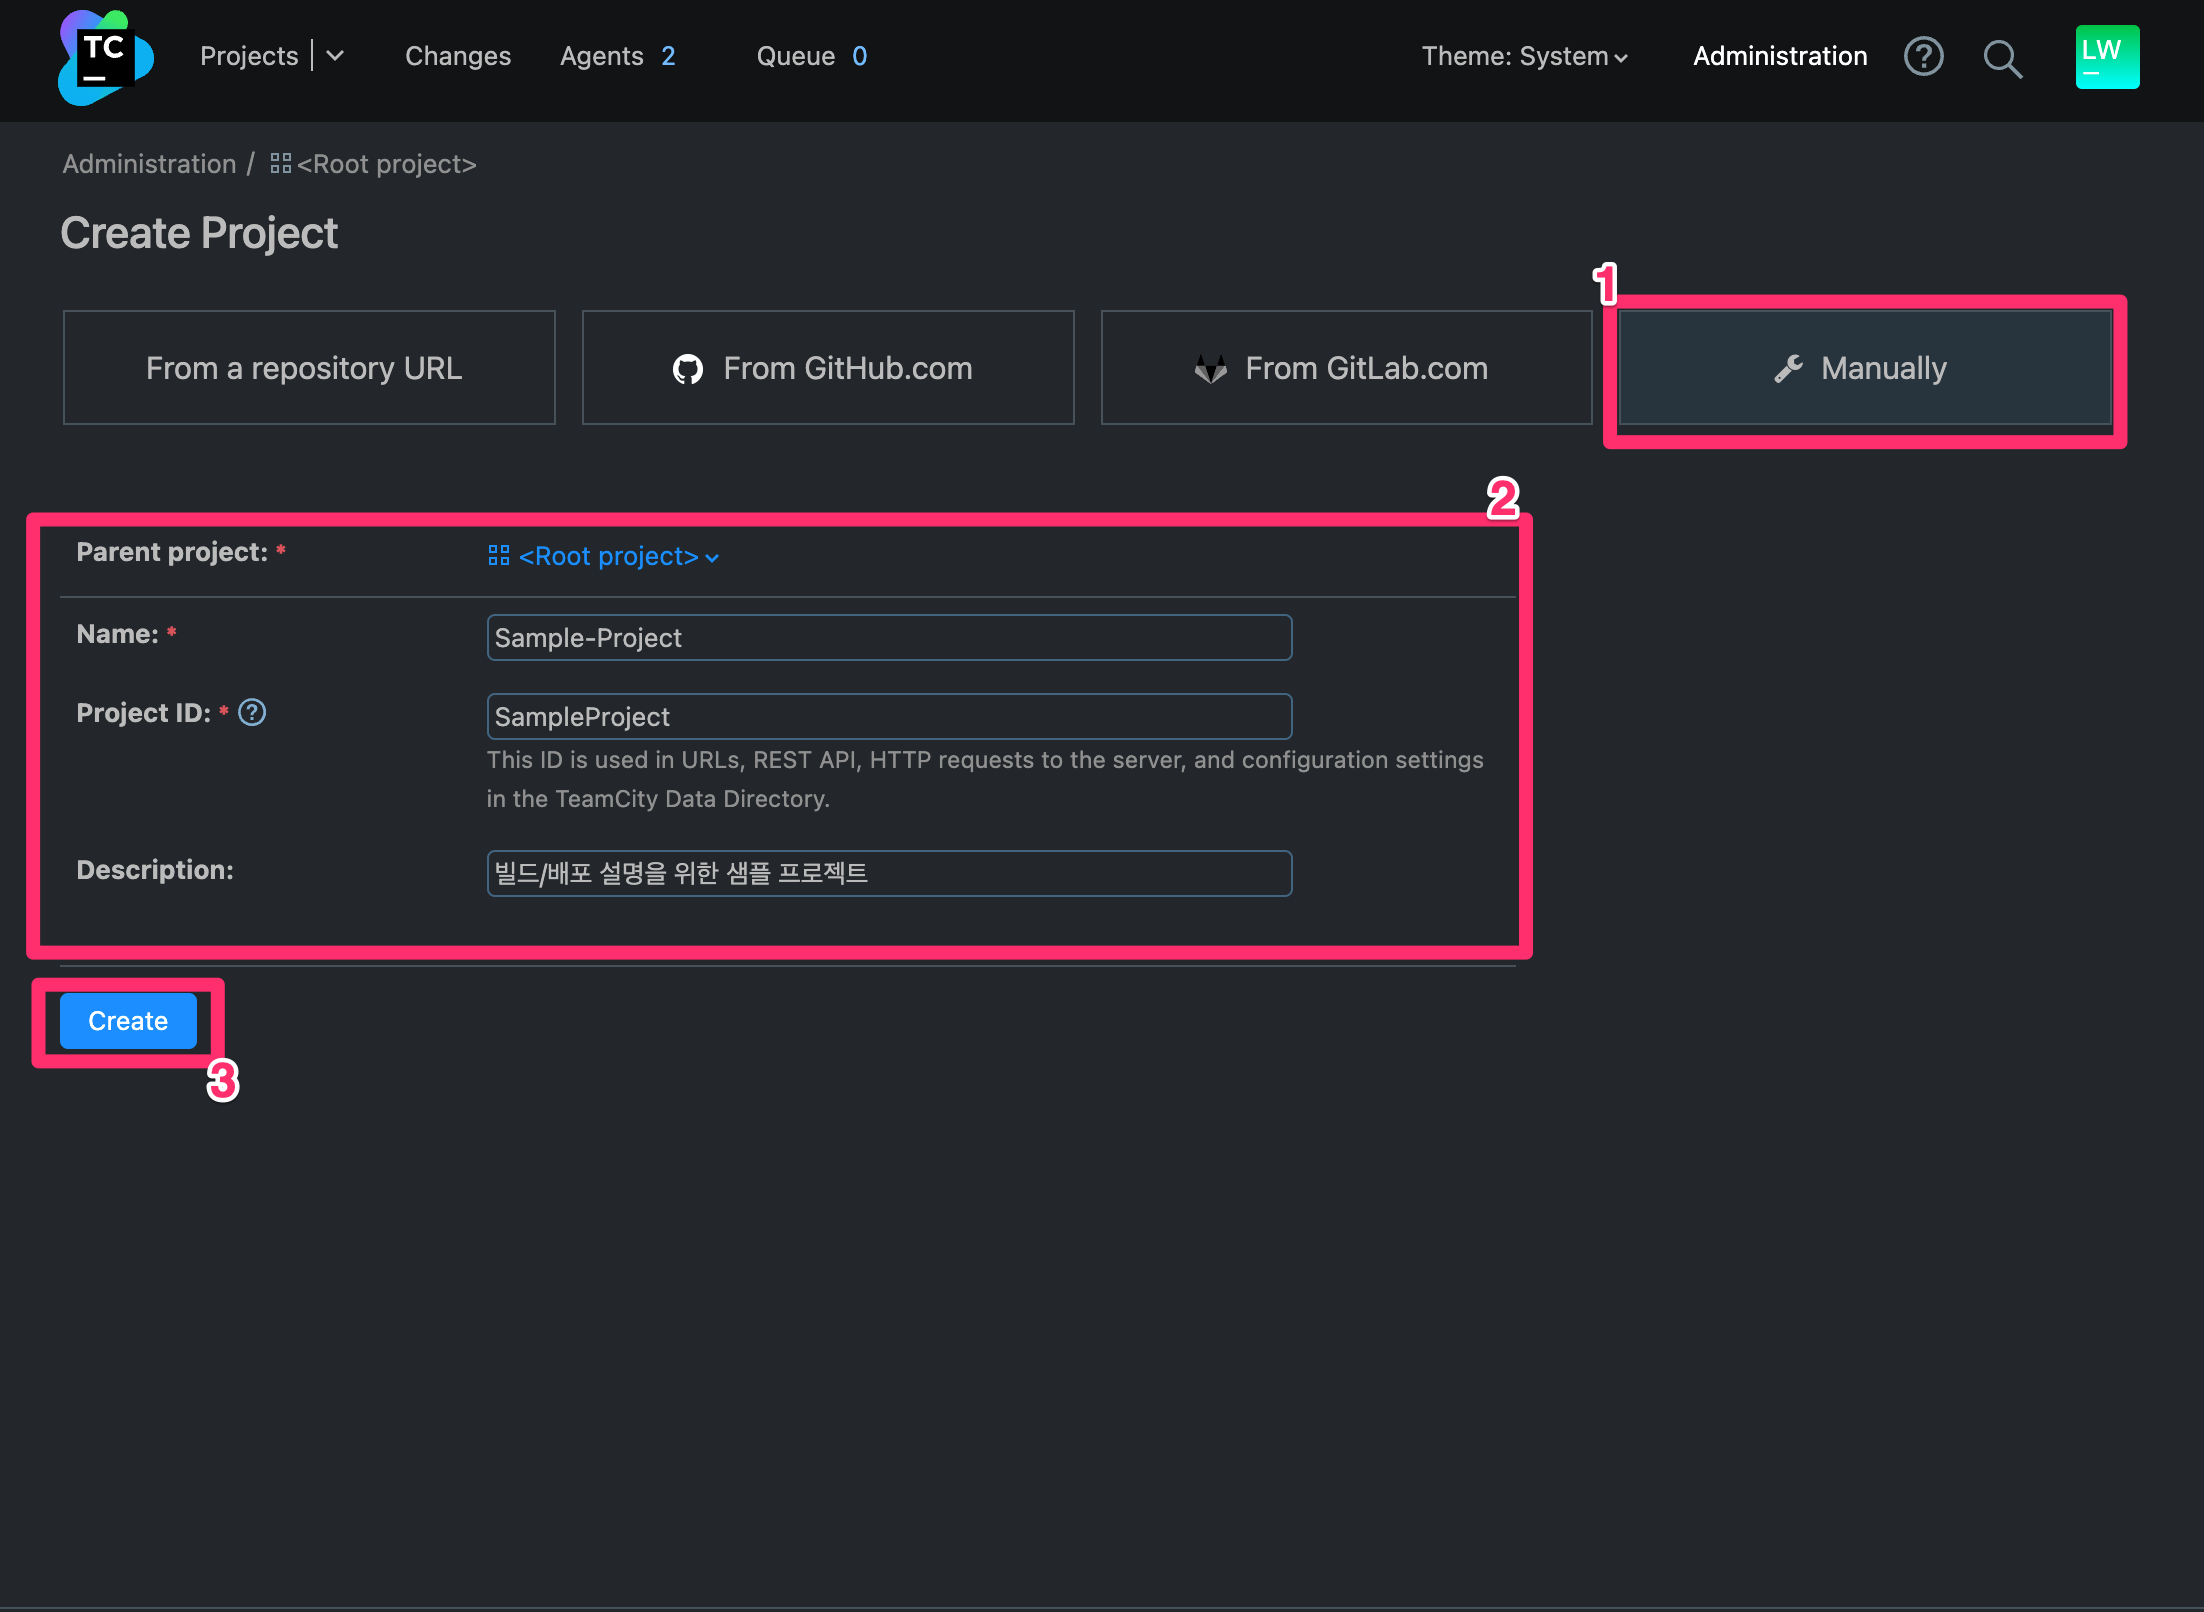
Task: Click the Administration breadcrumb link
Action: pos(149,164)
